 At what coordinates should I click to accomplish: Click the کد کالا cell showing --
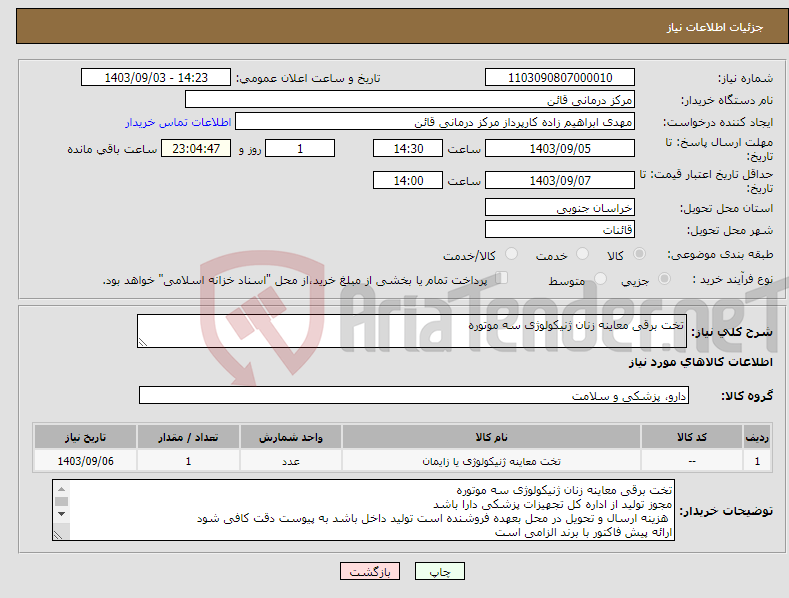coord(691,461)
